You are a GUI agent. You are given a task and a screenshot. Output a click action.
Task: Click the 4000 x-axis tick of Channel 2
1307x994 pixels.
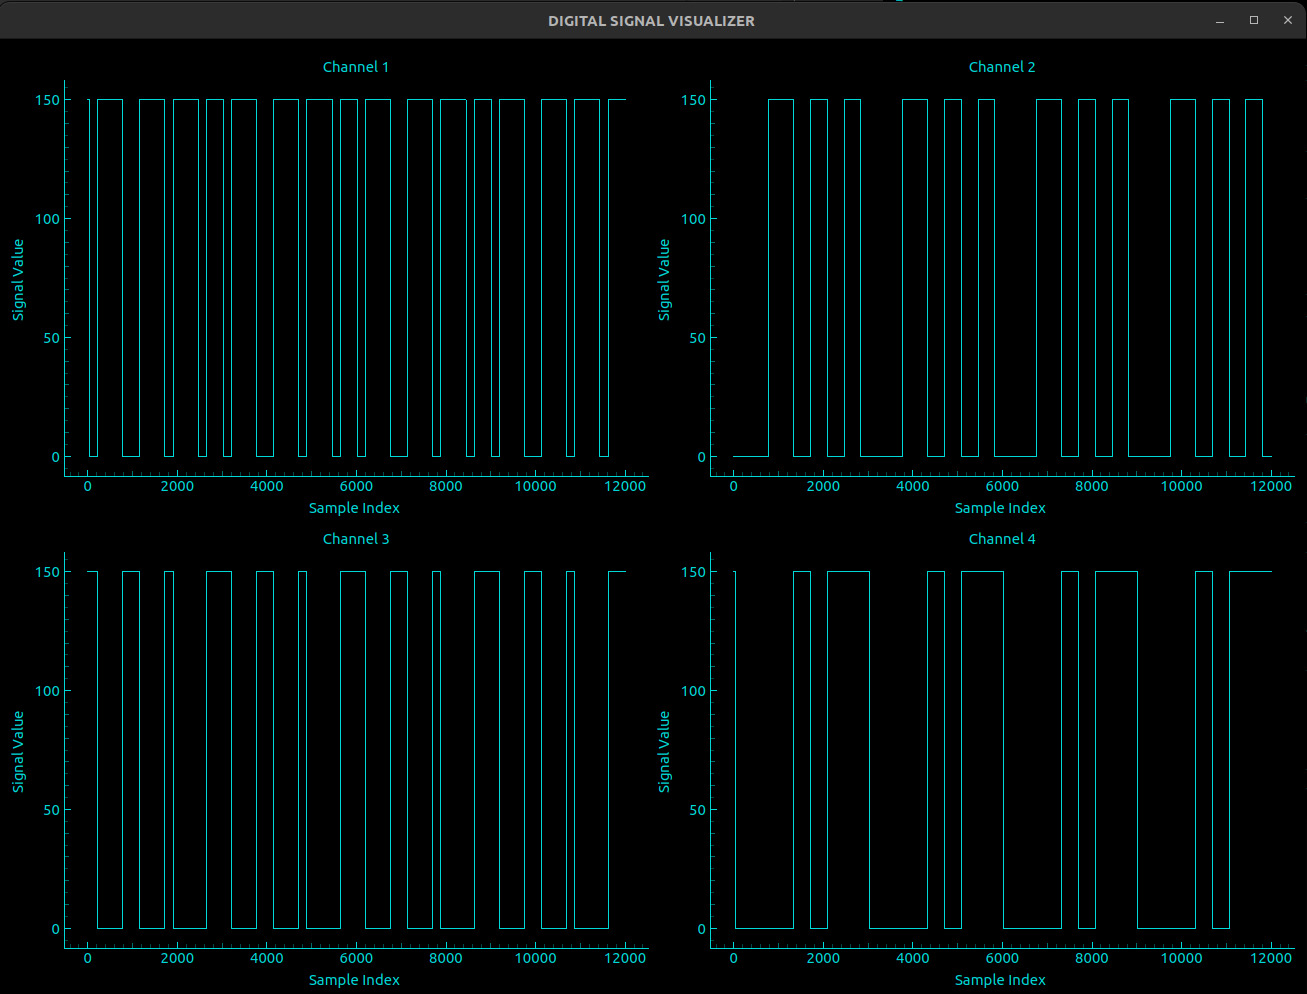click(x=912, y=486)
